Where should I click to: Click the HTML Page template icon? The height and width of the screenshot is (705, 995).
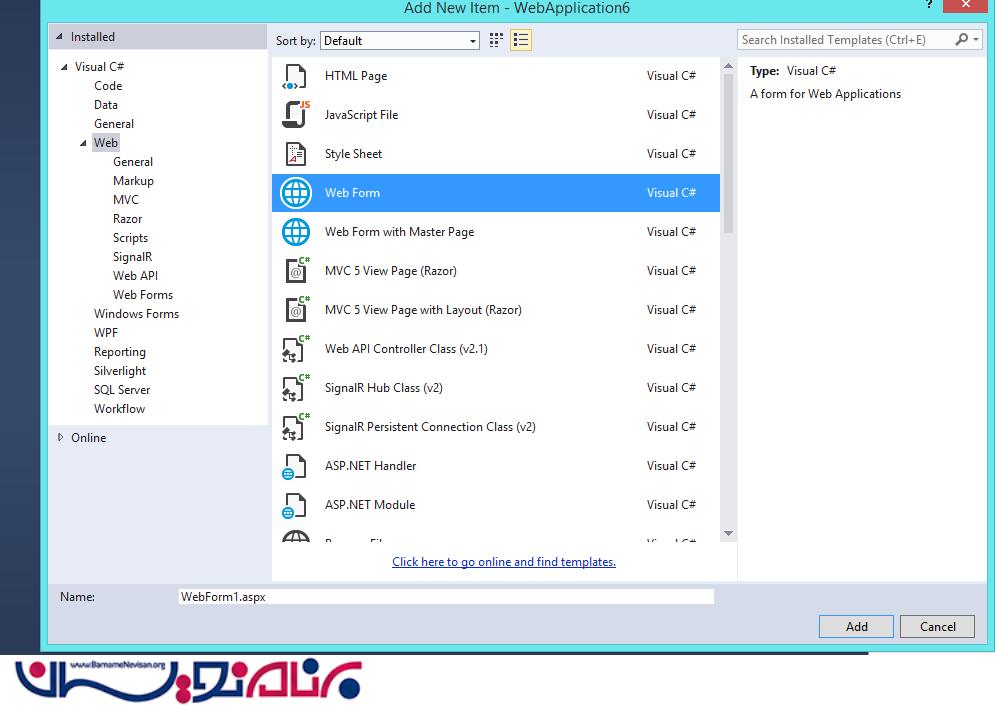coord(295,77)
